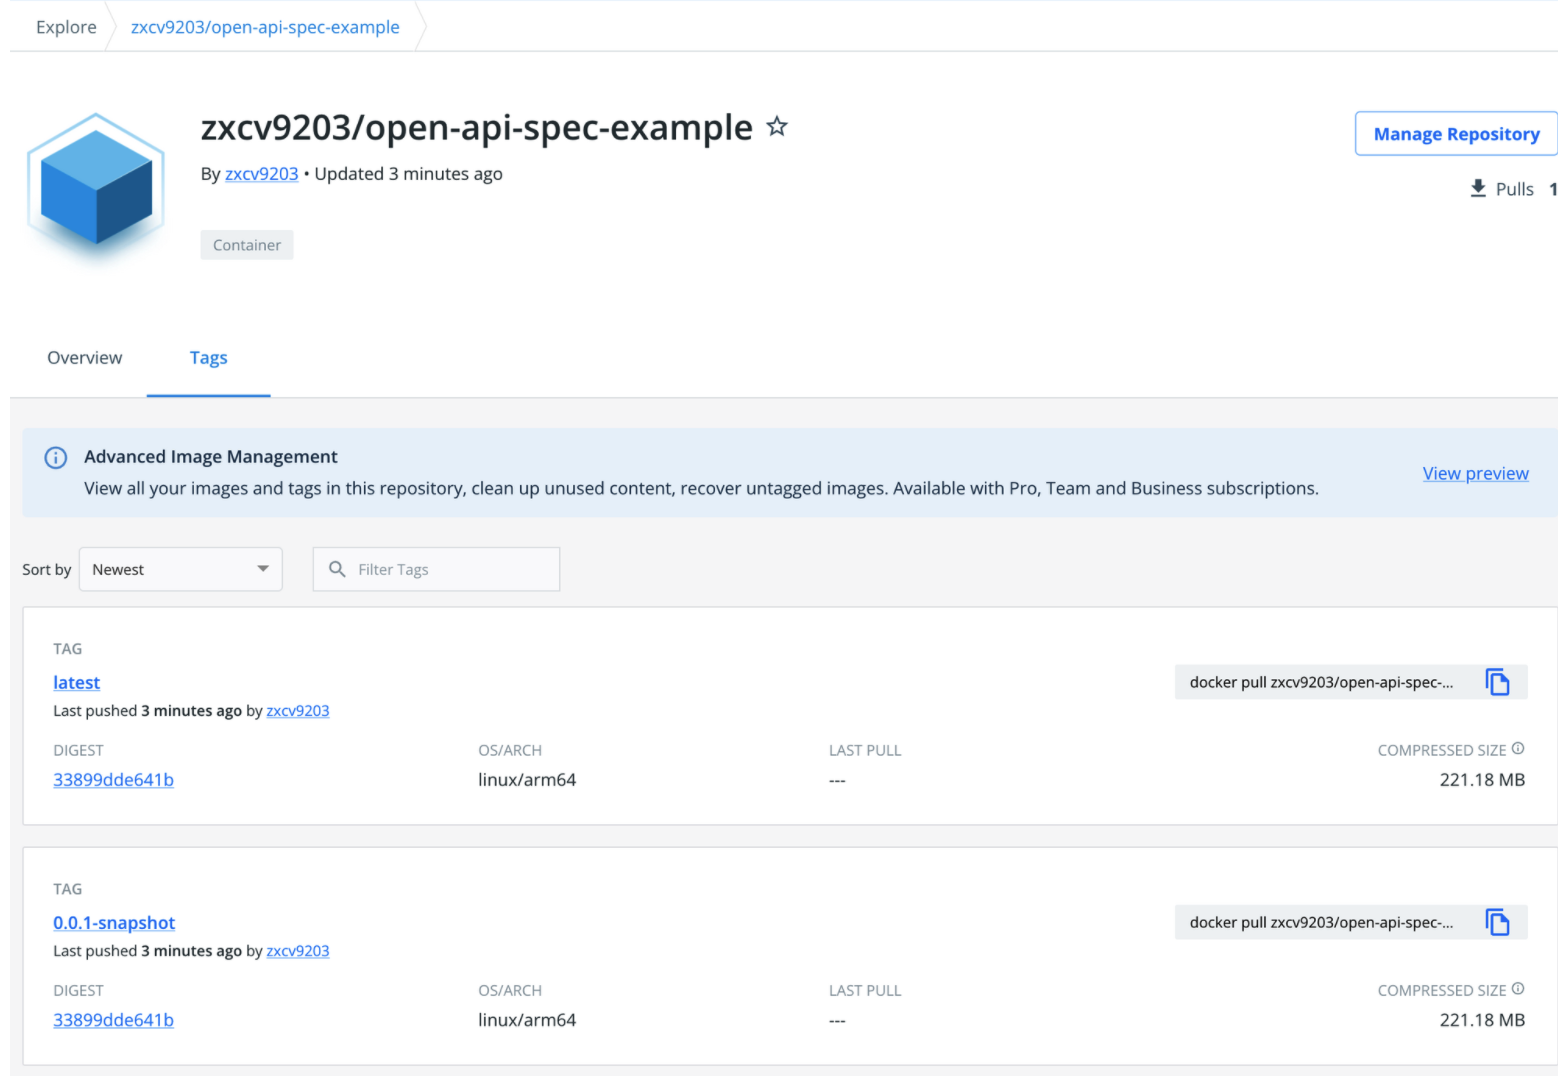Select the Tags tab
The image size is (1558, 1076).
pyautogui.click(x=209, y=358)
